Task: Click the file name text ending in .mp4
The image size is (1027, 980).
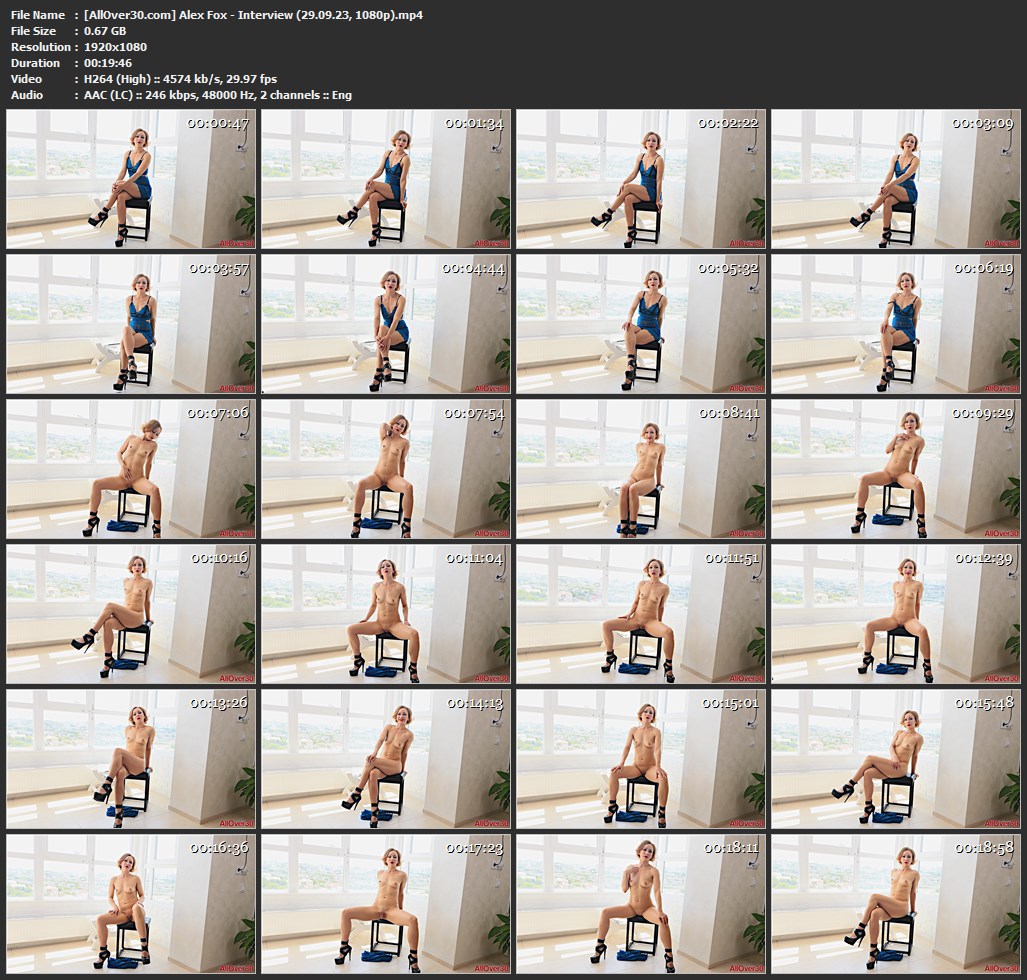Action: pyautogui.click(x=253, y=15)
